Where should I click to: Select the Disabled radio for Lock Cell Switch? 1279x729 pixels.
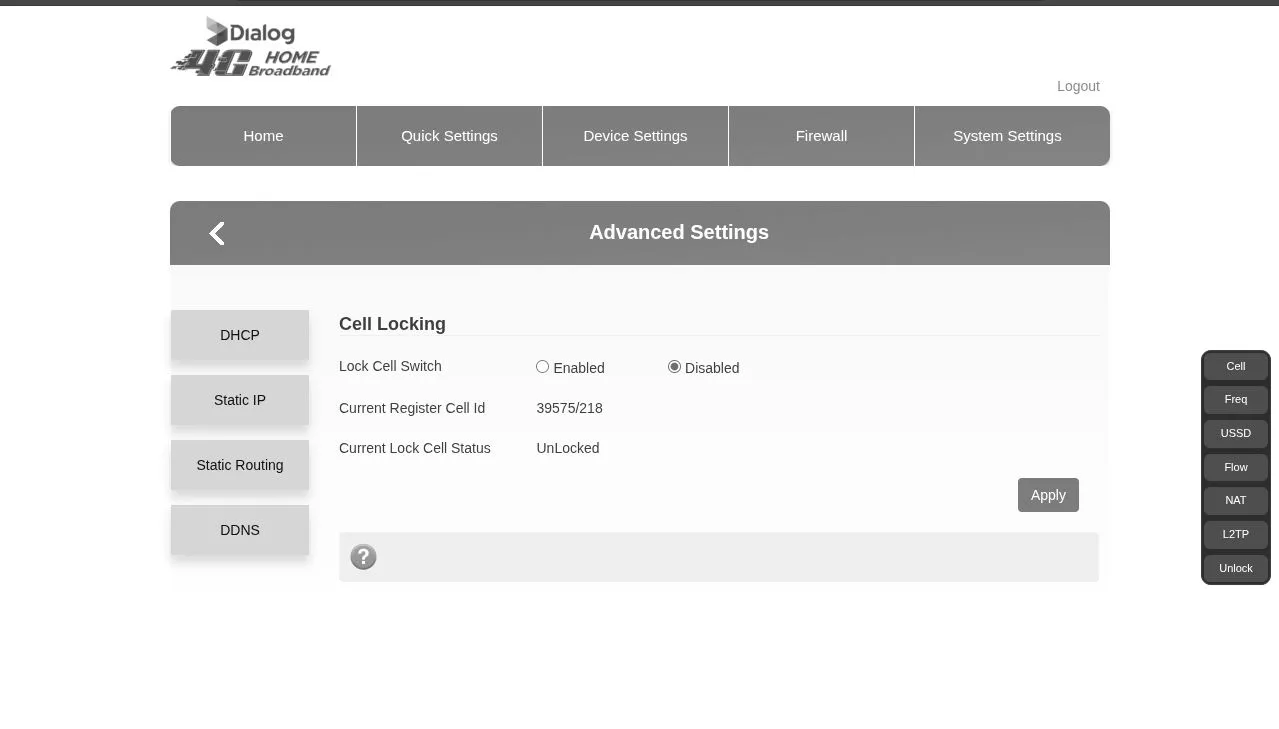click(x=674, y=367)
